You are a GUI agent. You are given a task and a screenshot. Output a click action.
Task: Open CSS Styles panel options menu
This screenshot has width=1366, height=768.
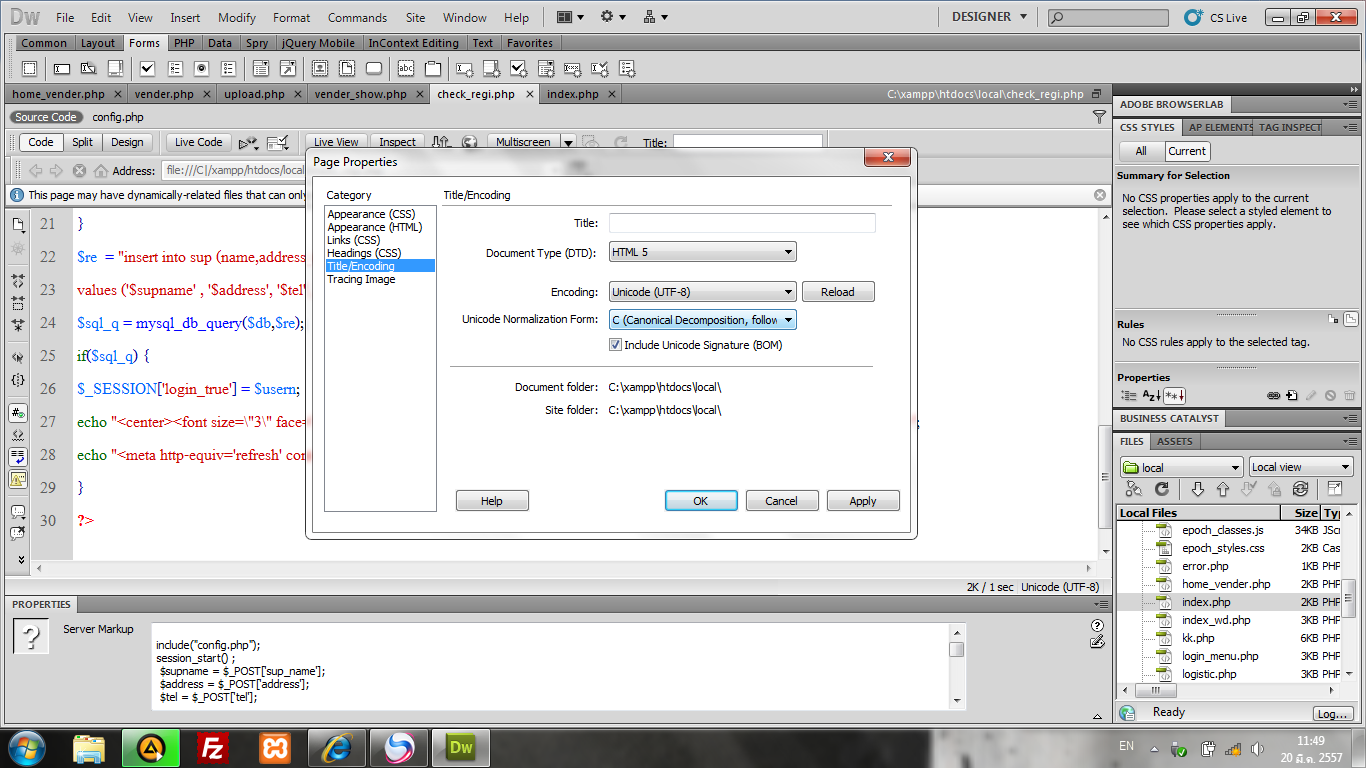point(1351,127)
